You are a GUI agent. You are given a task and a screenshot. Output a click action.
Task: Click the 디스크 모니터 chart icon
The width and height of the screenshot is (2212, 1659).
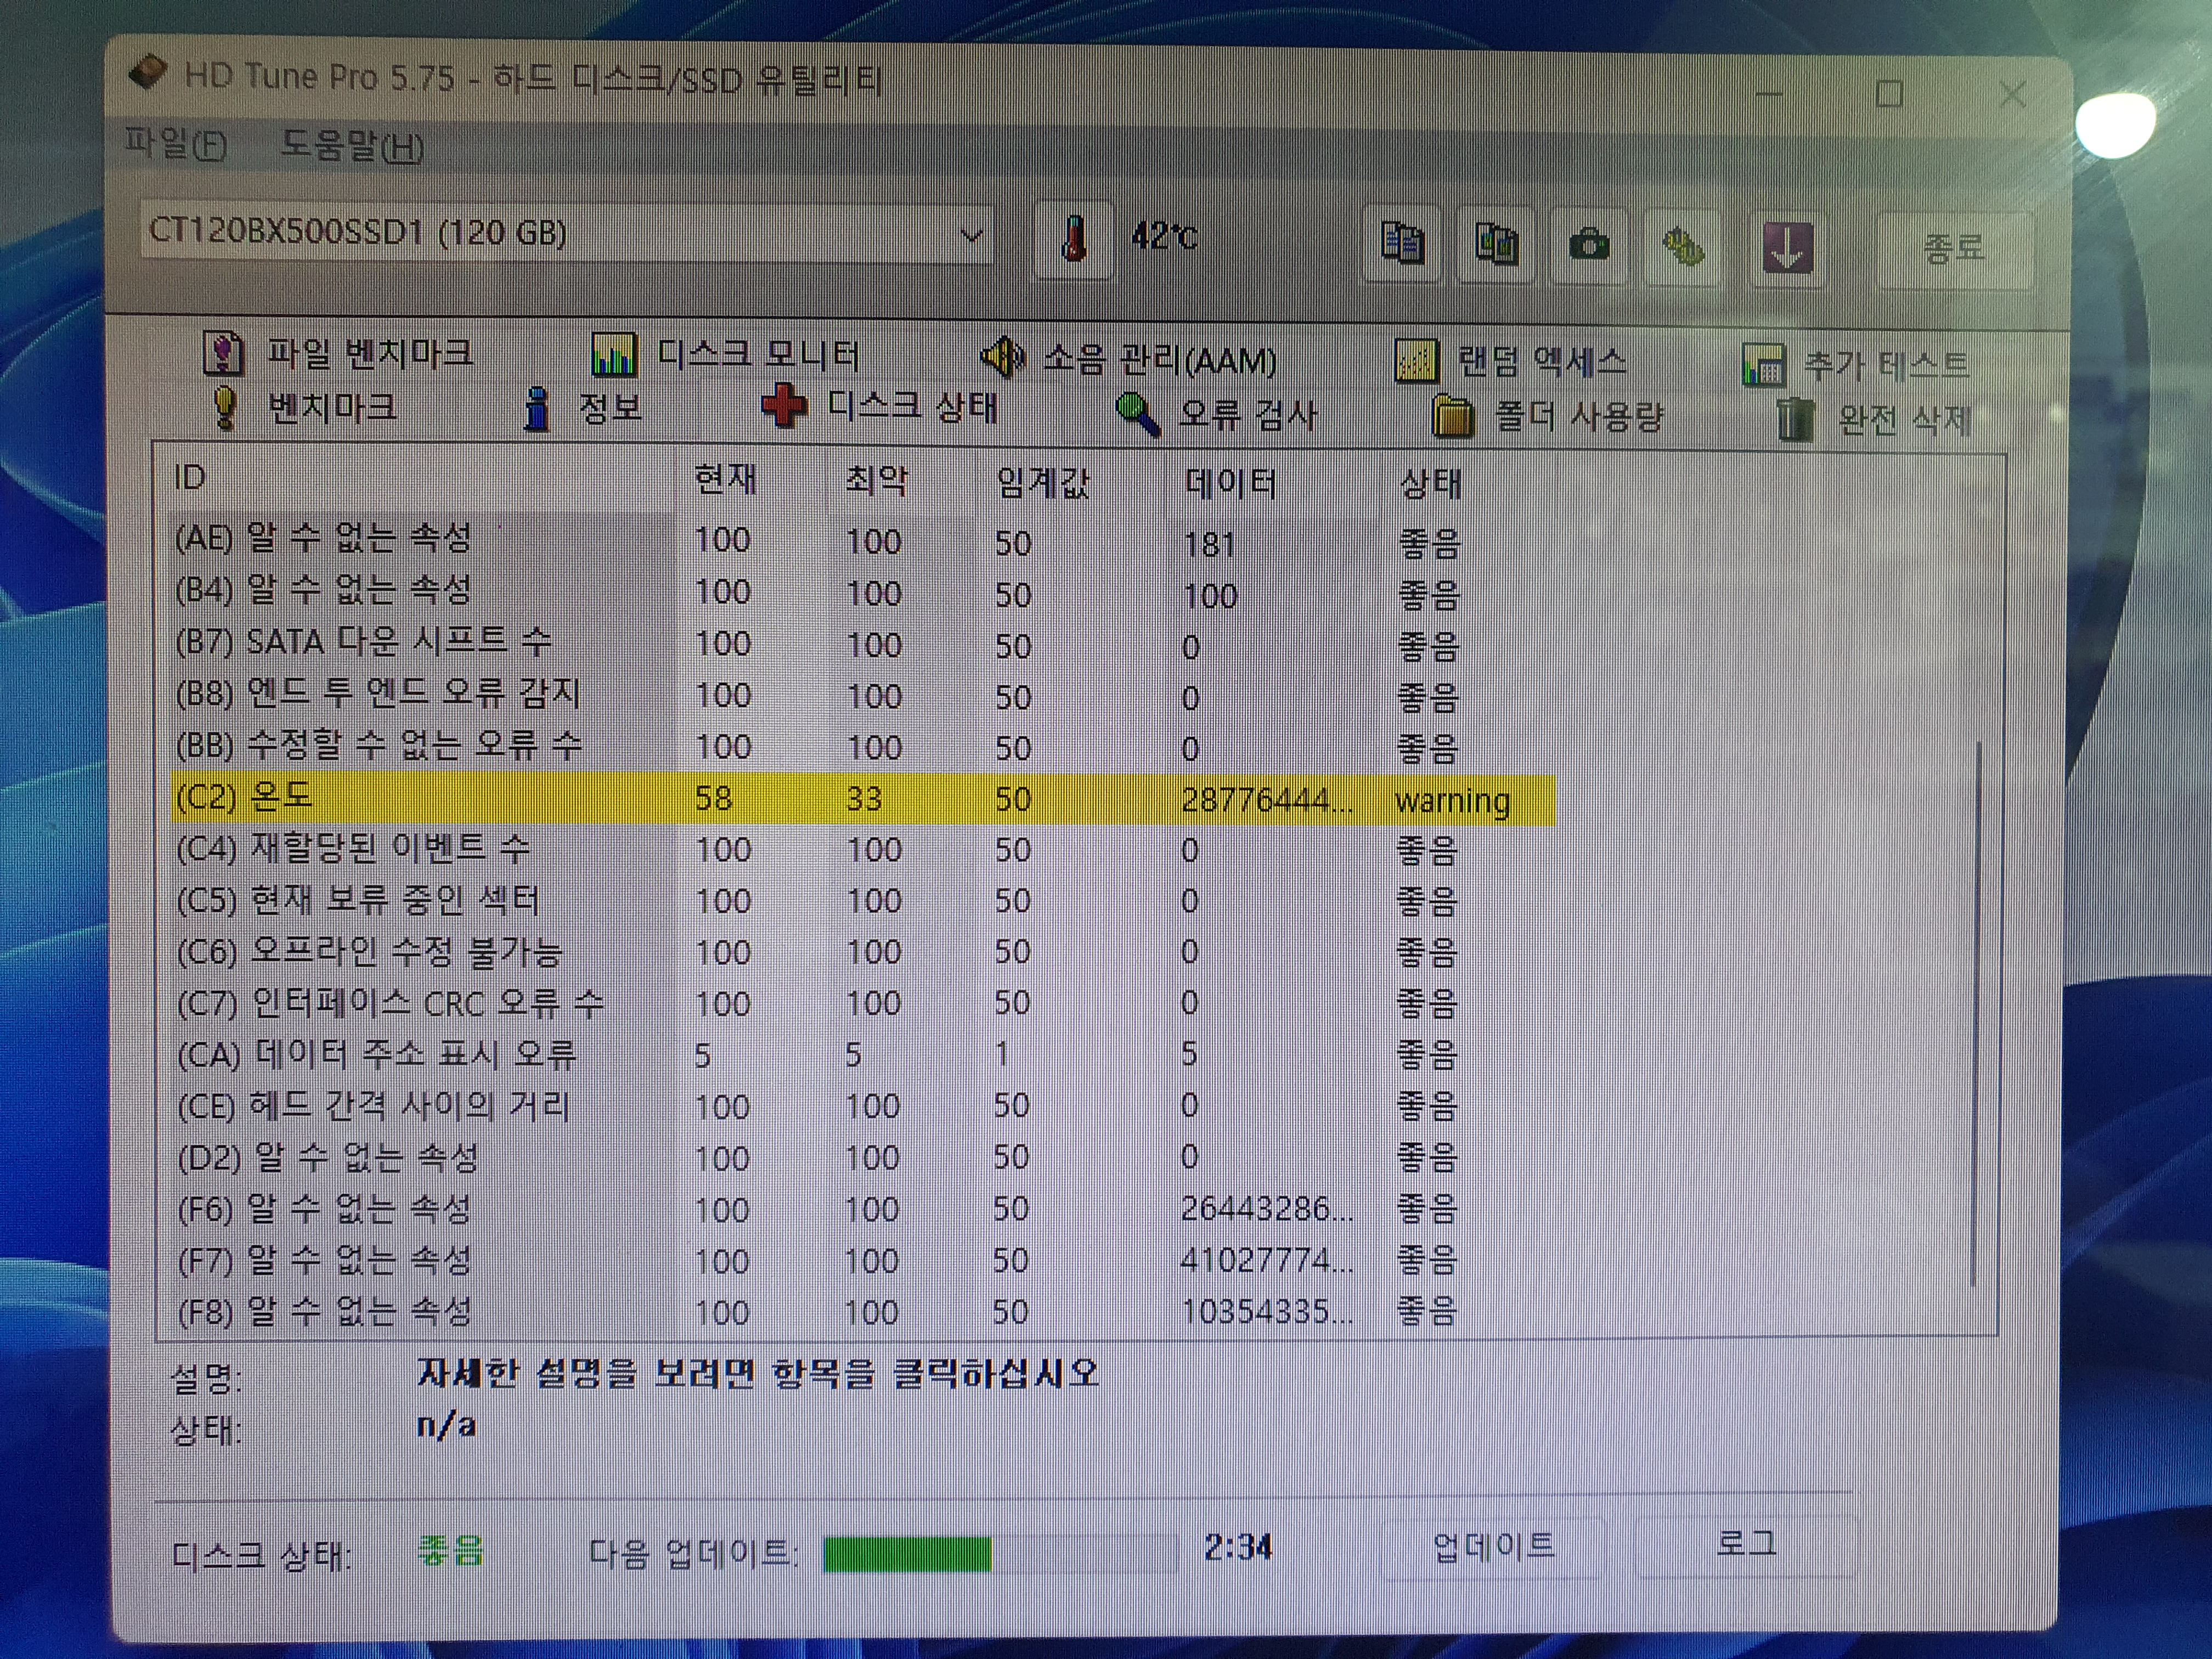click(x=613, y=355)
